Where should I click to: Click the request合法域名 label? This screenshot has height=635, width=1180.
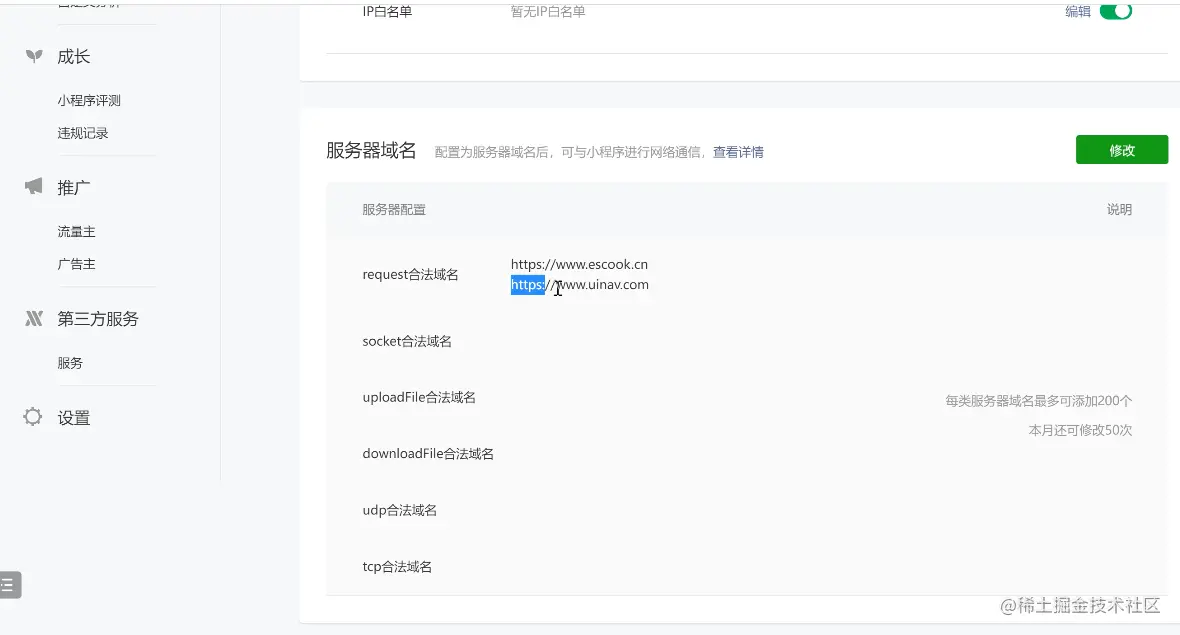pos(410,275)
